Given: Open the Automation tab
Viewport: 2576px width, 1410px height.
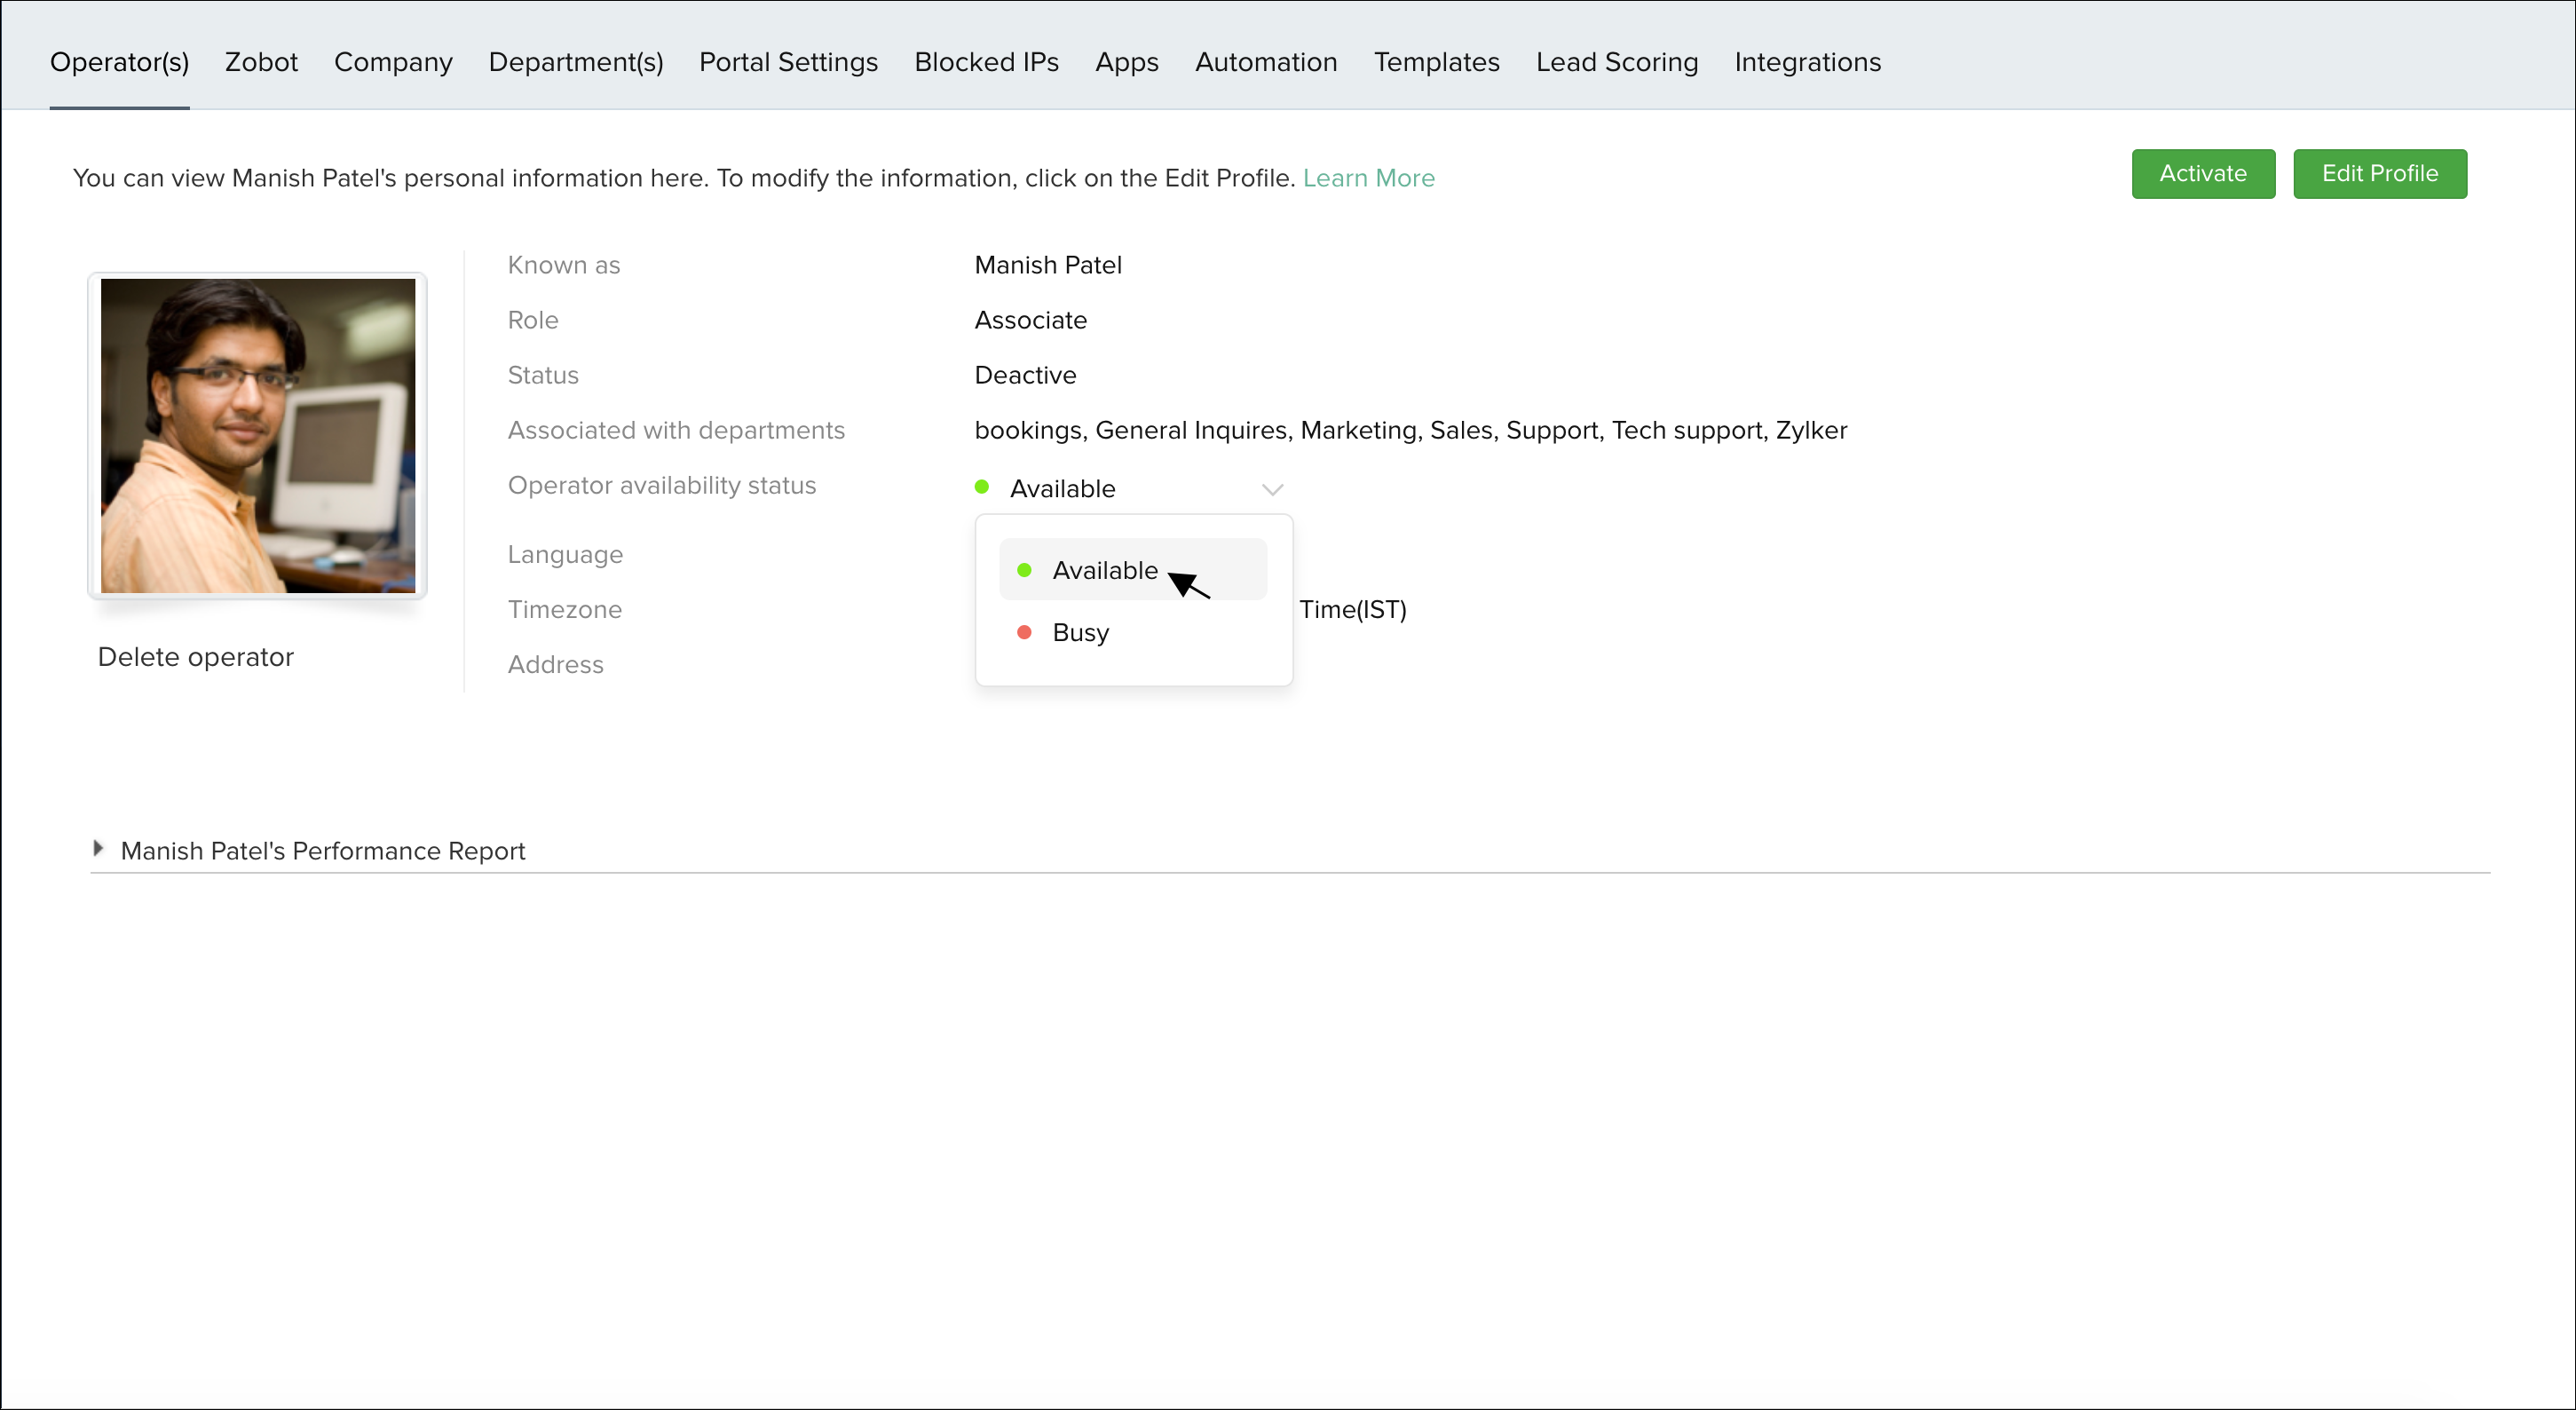Looking at the screenshot, I should pos(1266,62).
